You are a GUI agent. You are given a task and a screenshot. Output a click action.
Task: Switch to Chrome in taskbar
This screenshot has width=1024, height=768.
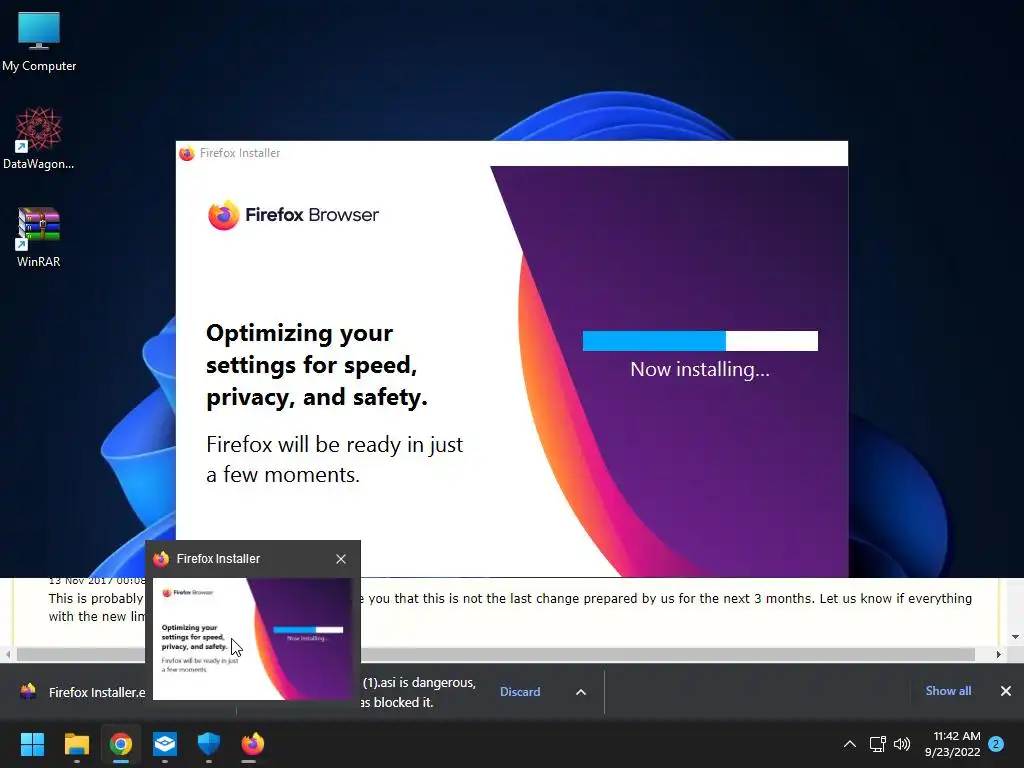coord(121,744)
